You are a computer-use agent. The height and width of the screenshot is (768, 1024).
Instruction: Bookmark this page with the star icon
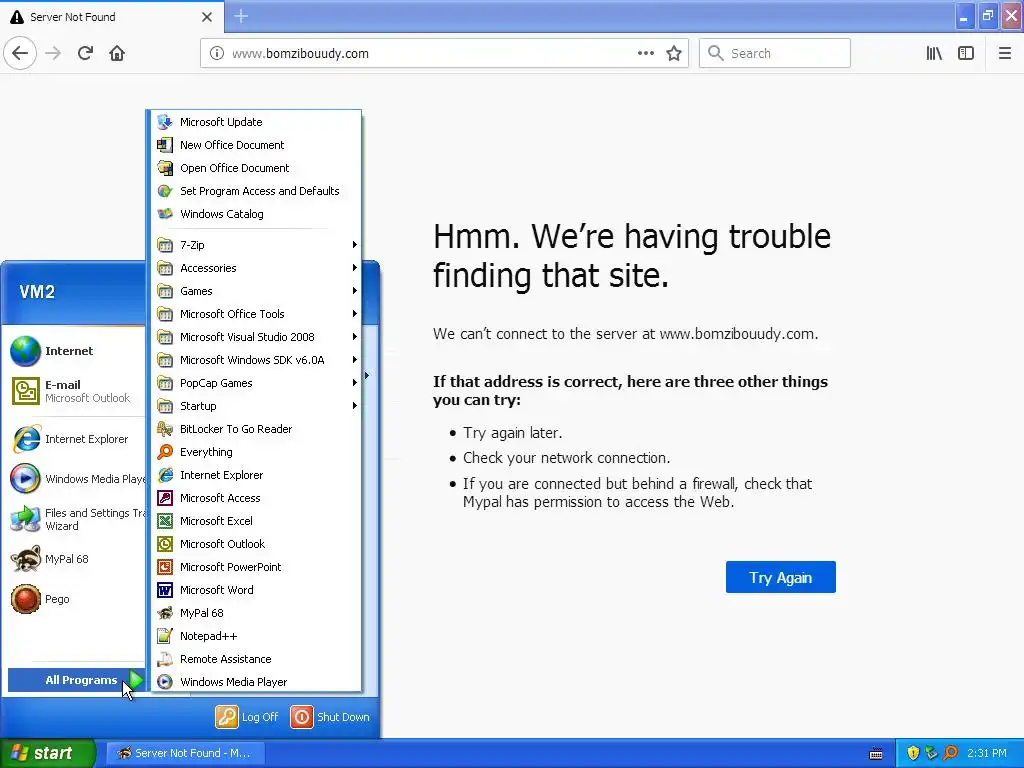pyautogui.click(x=674, y=53)
